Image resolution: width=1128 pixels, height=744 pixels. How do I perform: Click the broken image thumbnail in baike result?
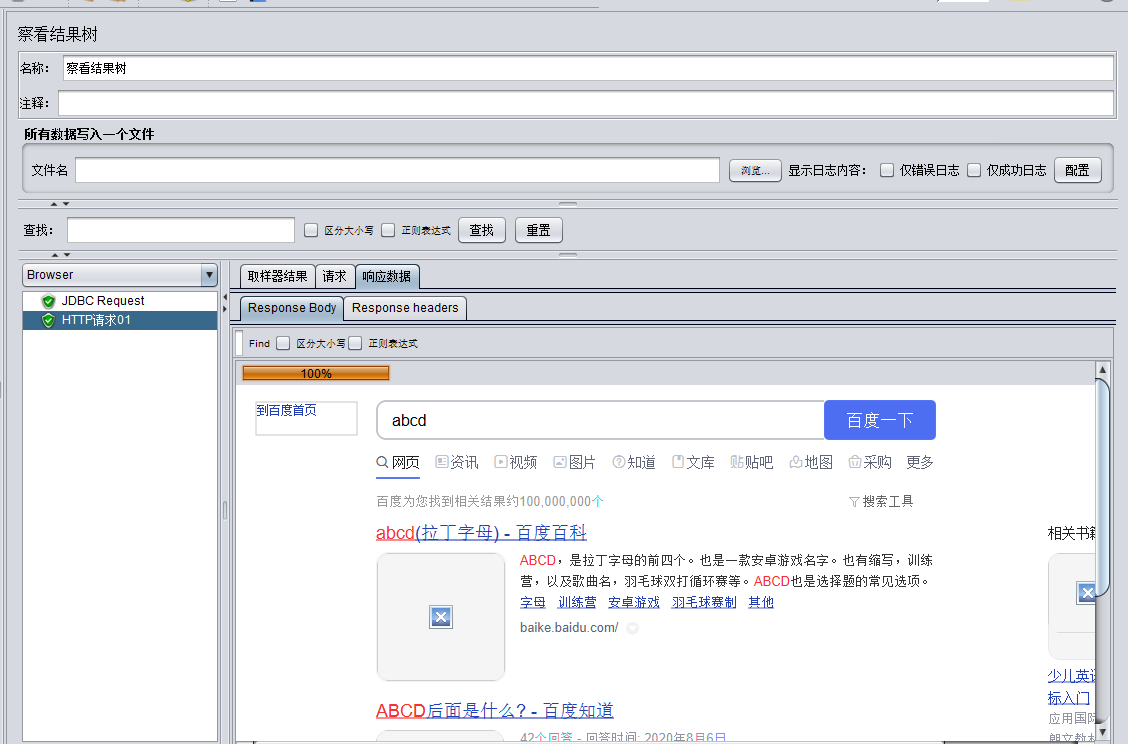tap(441, 617)
